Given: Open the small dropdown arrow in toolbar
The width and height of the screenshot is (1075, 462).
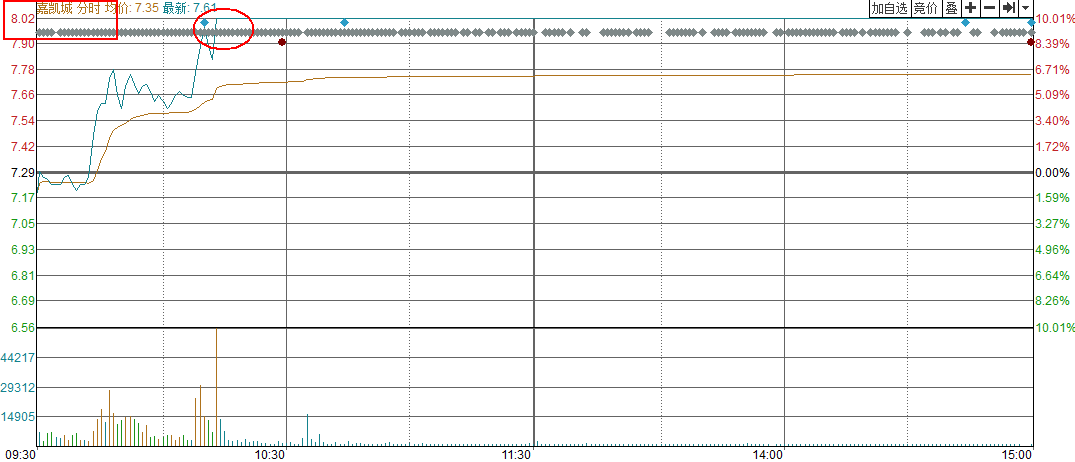Looking at the screenshot, I should point(1025,8).
